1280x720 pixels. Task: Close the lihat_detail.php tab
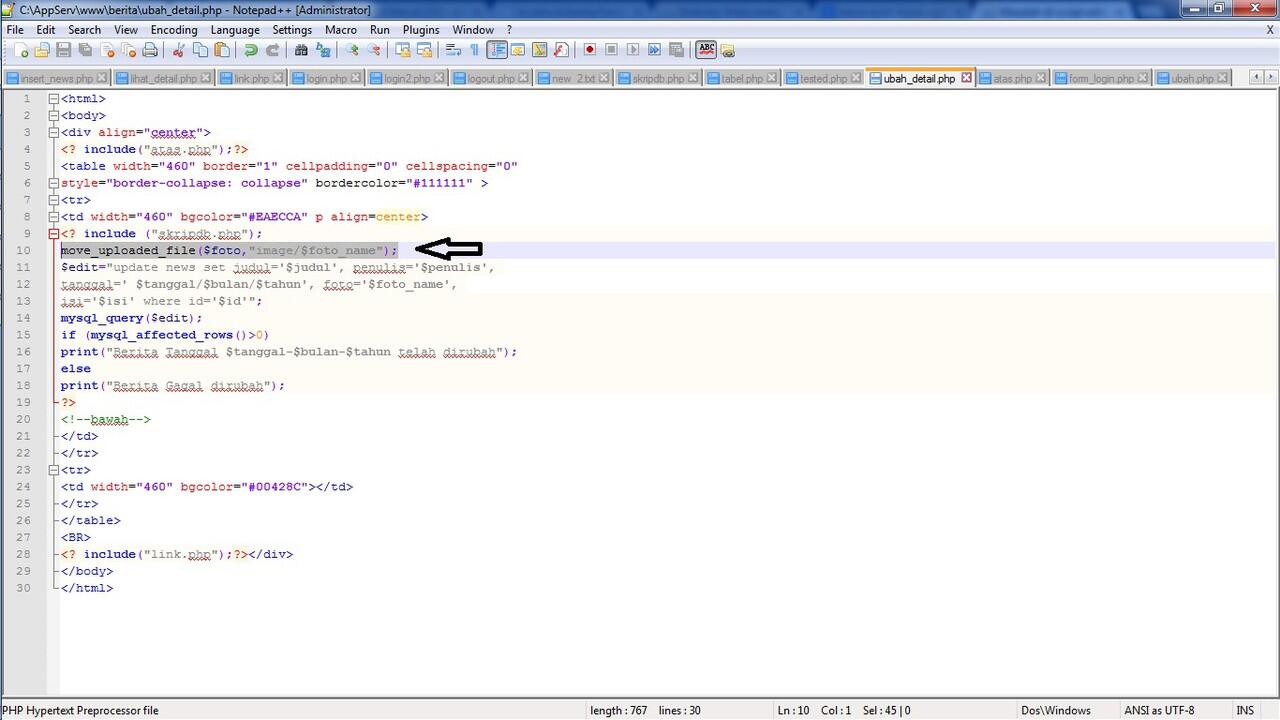[x=205, y=78]
